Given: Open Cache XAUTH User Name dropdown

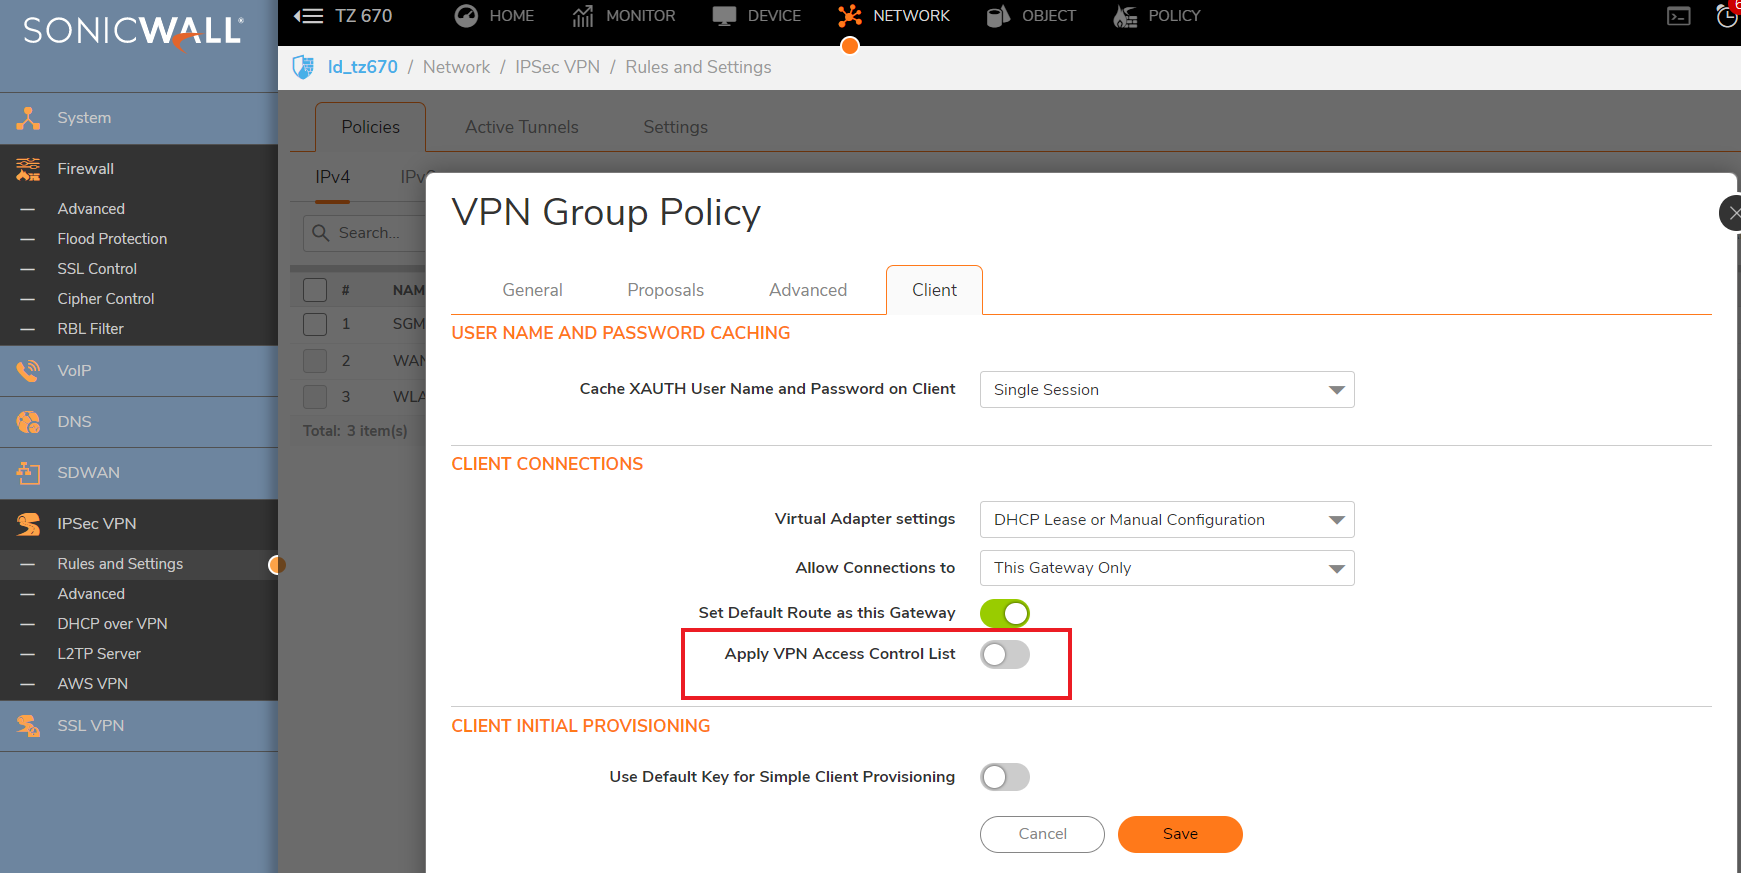Looking at the screenshot, I should coord(1167,390).
